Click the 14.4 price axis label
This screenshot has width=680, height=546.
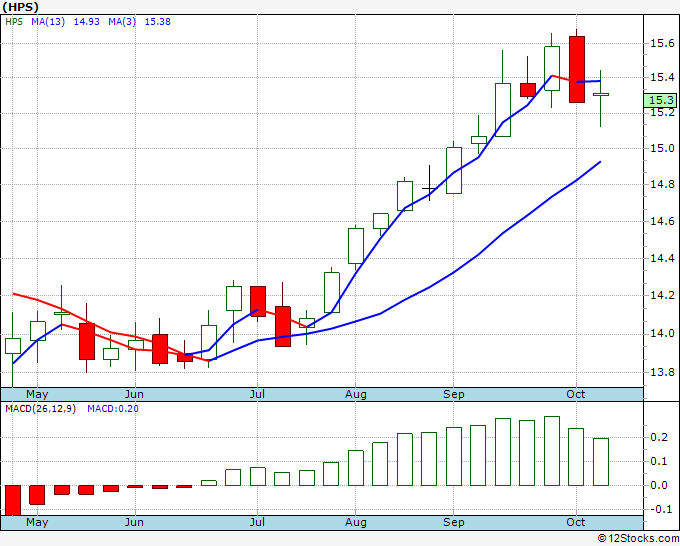662,258
